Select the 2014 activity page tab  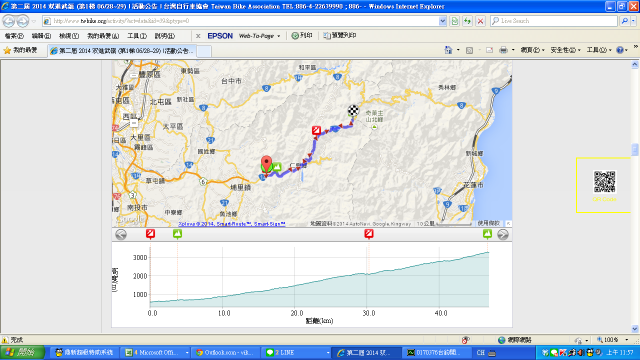pos(122,51)
